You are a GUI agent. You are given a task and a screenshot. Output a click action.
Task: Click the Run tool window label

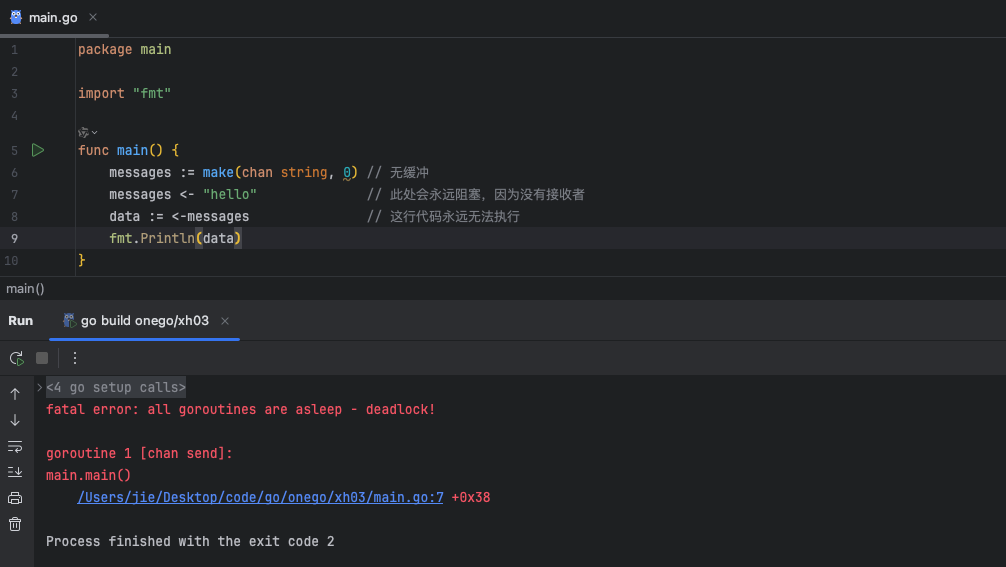point(21,321)
